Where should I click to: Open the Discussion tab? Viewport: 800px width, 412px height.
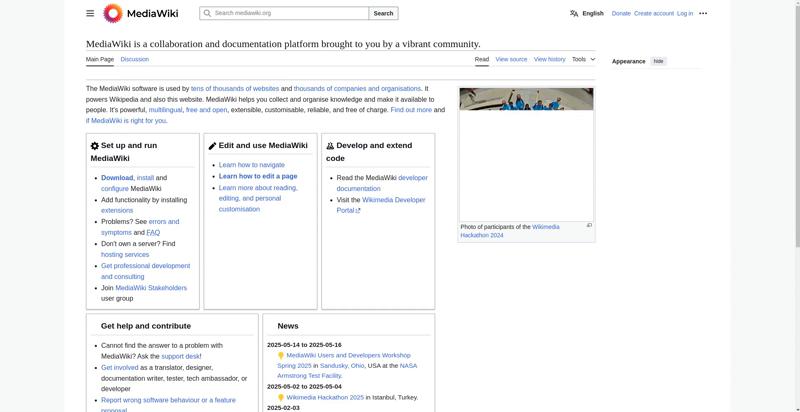[135, 60]
